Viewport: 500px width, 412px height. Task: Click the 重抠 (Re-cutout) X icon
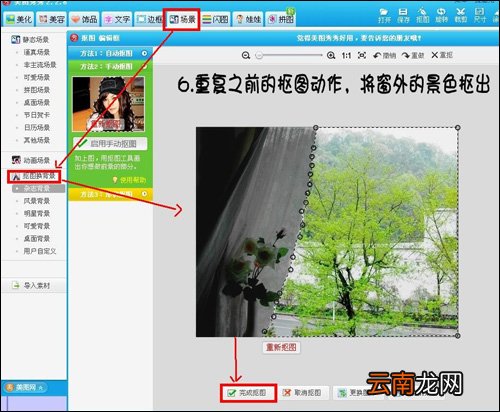coord(442,55)
